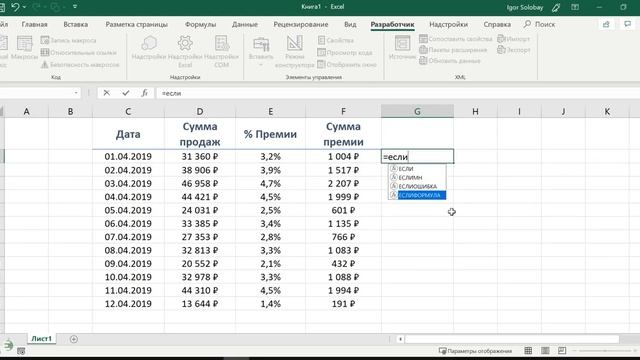Open the Undo history dropdown arrow
The height and width of the screenshot is (360, 640).
(24, 7)
